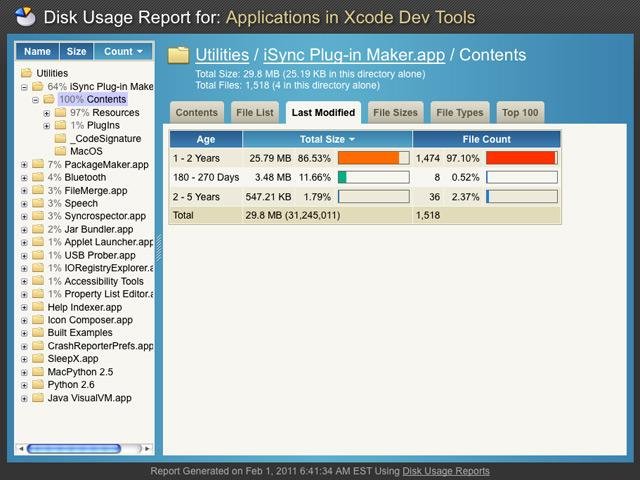Click the Property List Editor folder icon
The width and height of the screenshot is (640, 480).
point(38,294)
